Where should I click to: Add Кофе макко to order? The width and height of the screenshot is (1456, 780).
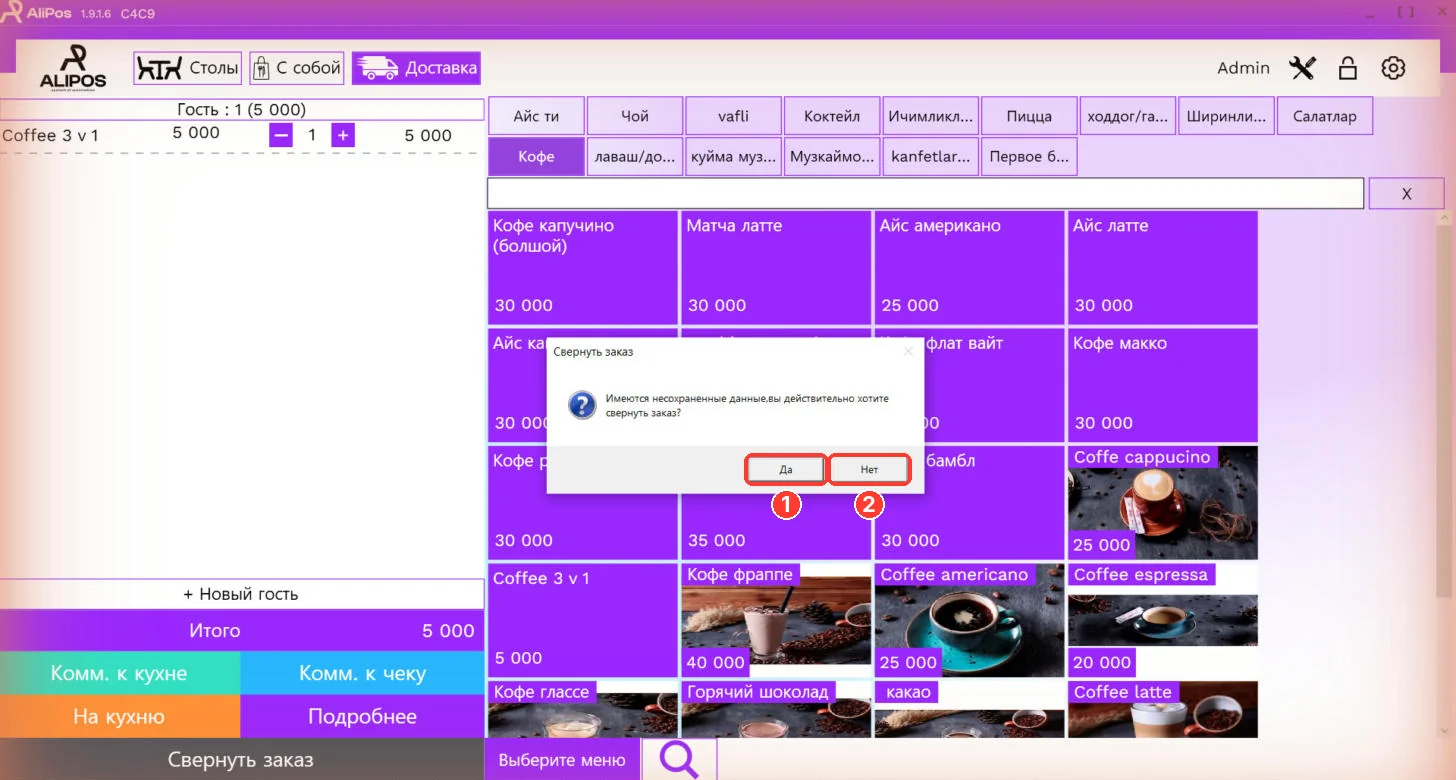pos(1162,385)
